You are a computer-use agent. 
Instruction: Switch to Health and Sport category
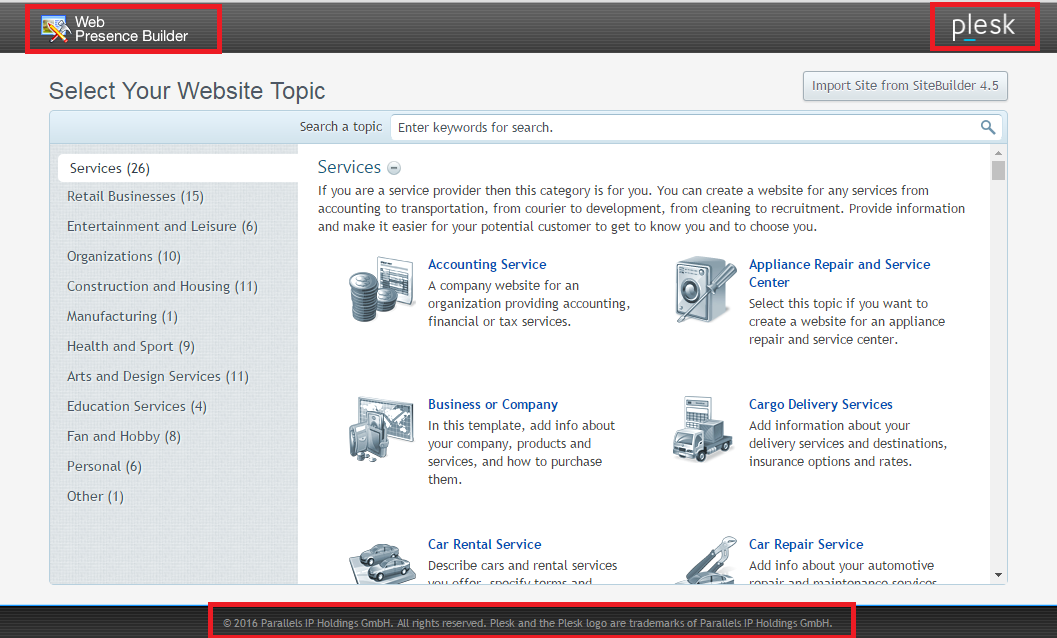click(130, 347)
